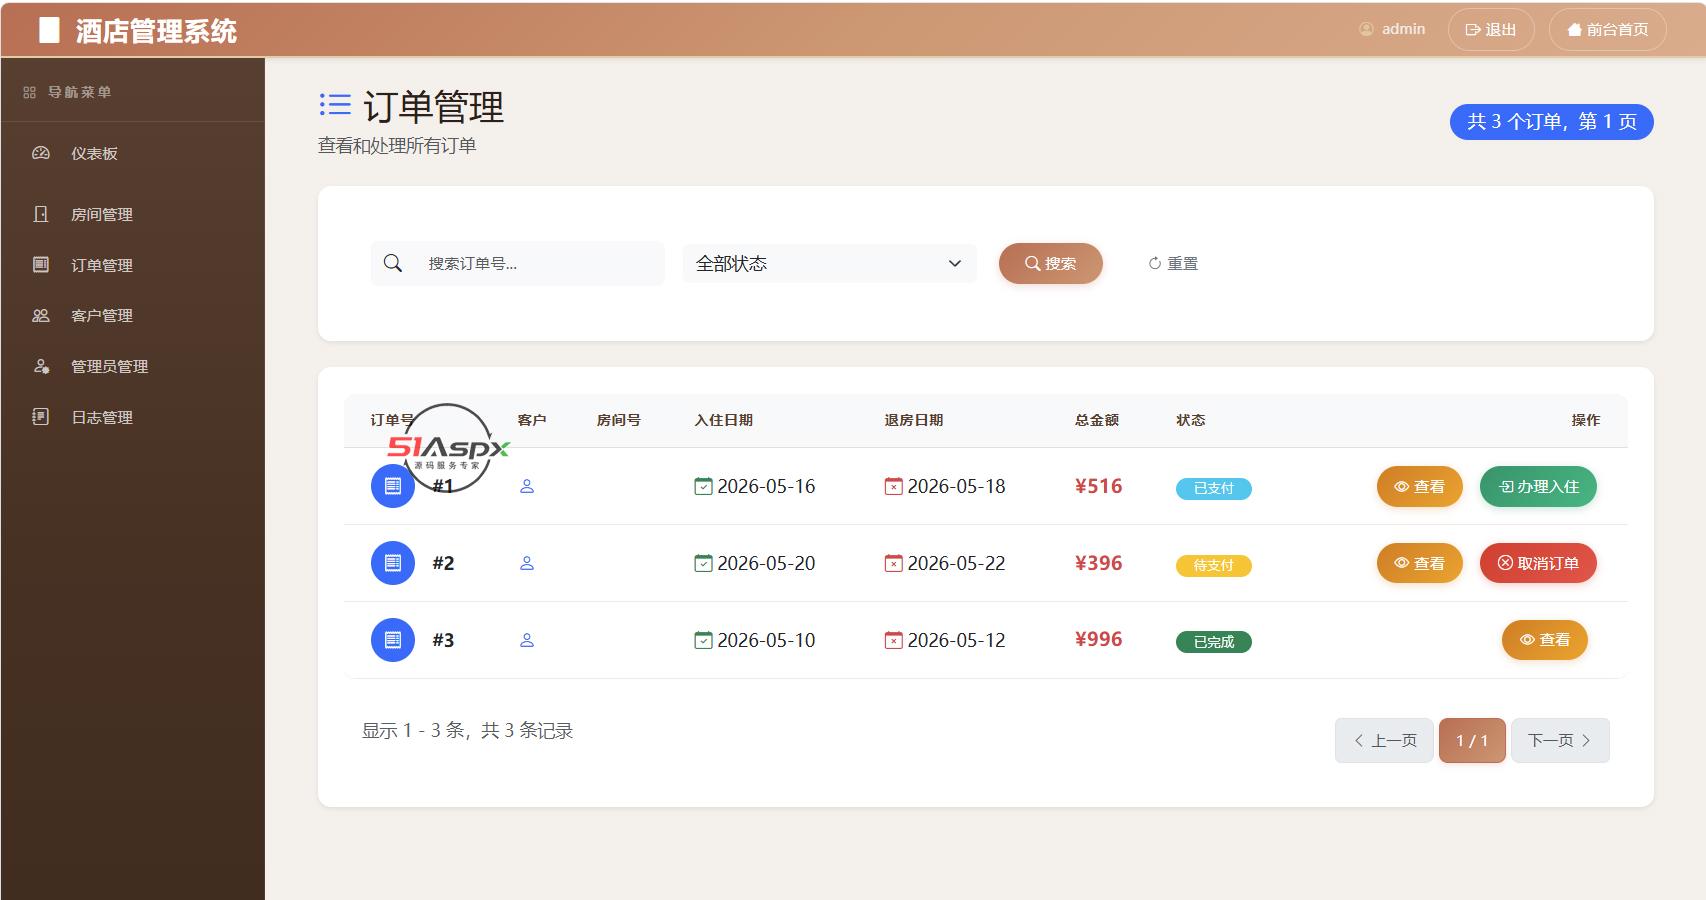Click the blue order icon for #1
This screenshot has height=900, width=1706.
coord(393,486)
